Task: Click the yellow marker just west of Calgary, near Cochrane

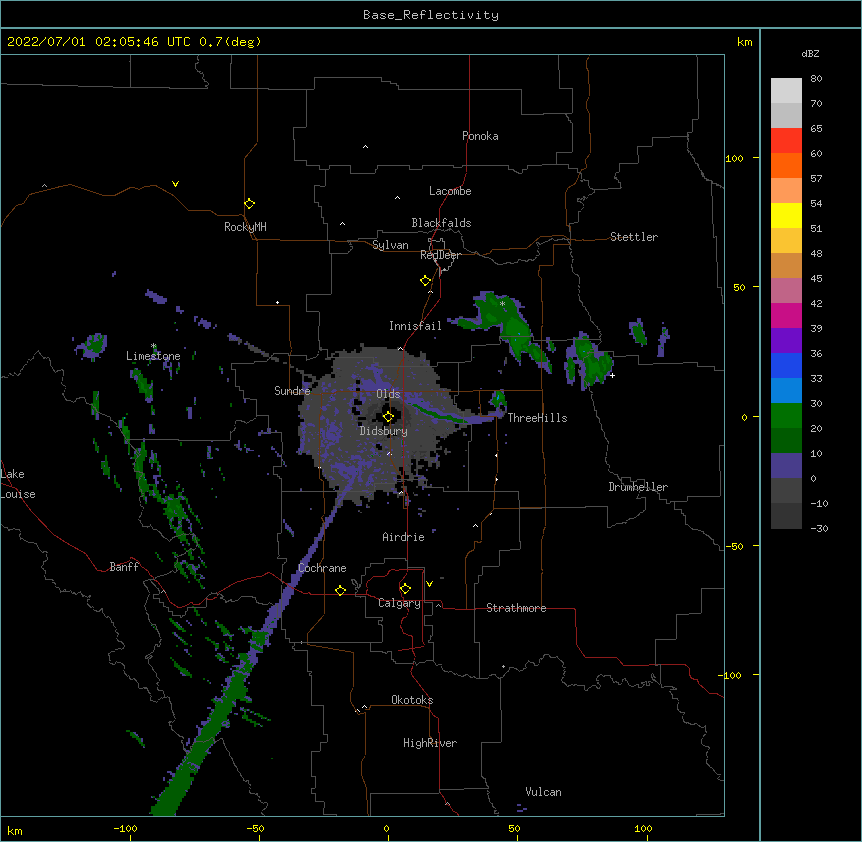Action: [x=340, y=590]
